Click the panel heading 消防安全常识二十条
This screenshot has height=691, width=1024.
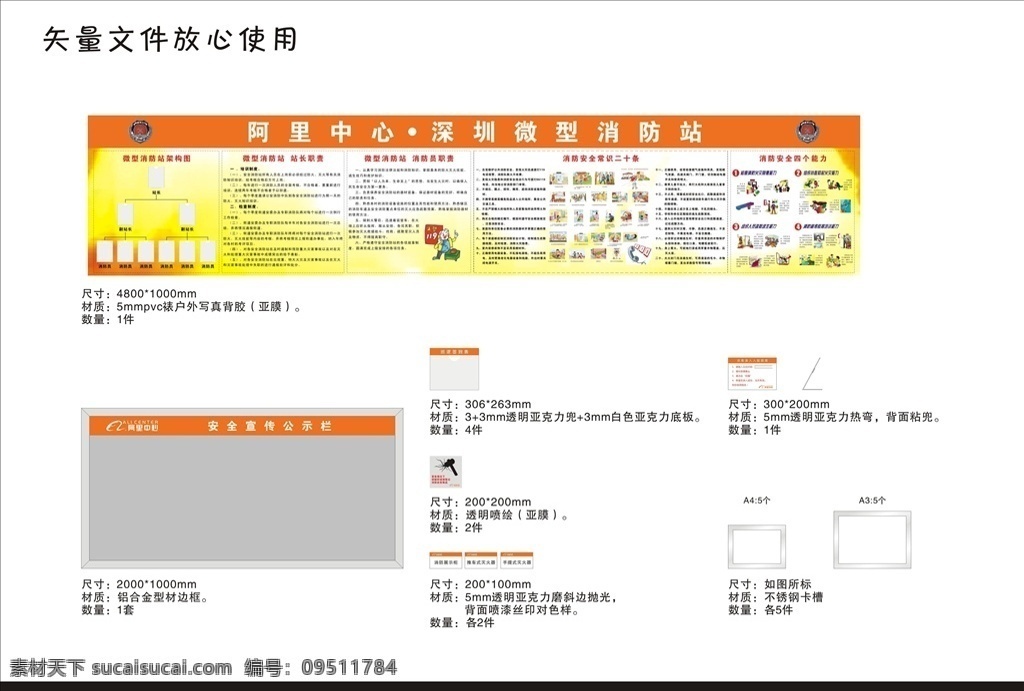(x=601, y=158)
